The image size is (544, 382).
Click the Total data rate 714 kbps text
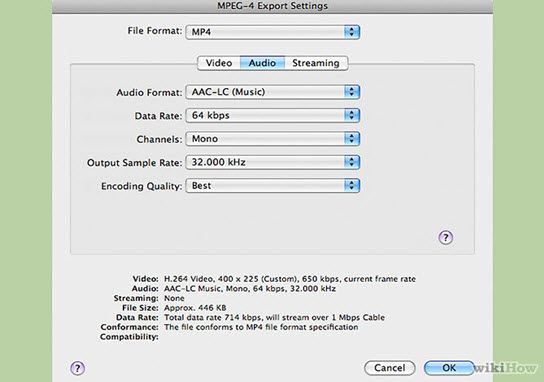(274, 317)
